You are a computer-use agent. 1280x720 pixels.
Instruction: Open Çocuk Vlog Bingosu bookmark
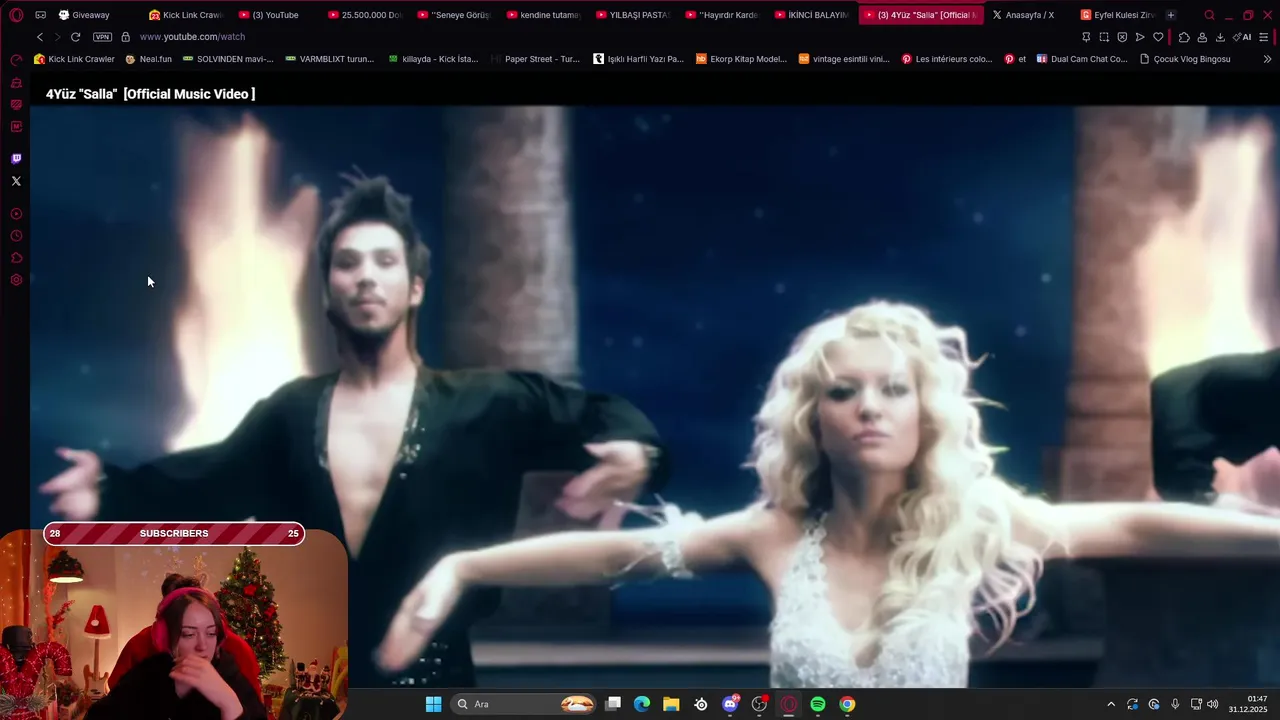1185,59
